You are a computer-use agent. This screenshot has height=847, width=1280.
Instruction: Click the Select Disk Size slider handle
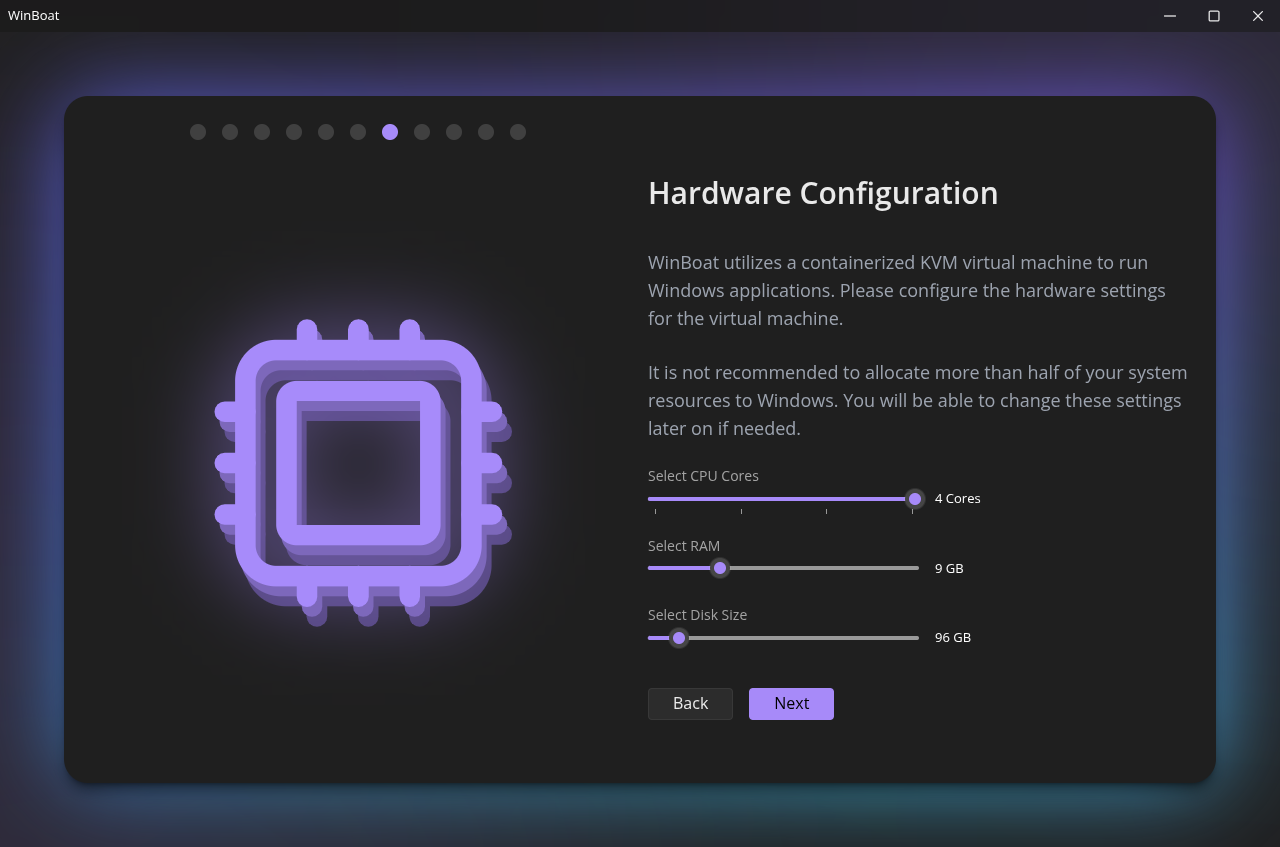(x=679, y=638)
